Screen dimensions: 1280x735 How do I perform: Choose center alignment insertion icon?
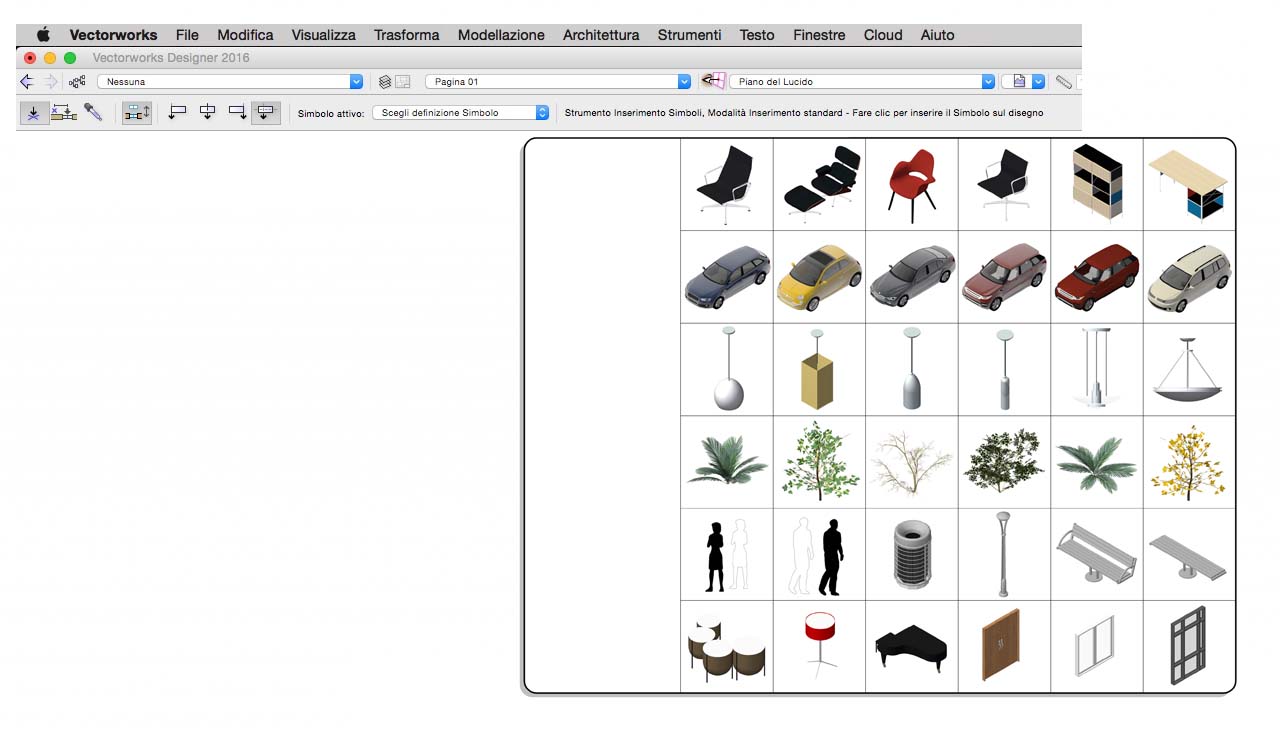pos(207,113)
